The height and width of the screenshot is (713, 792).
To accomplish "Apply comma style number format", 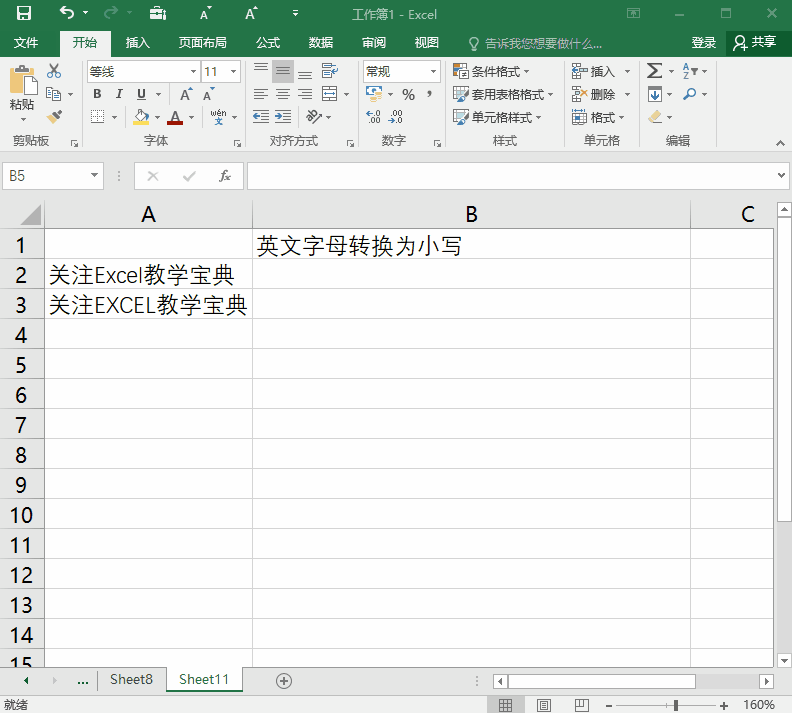I will [429, 94].
